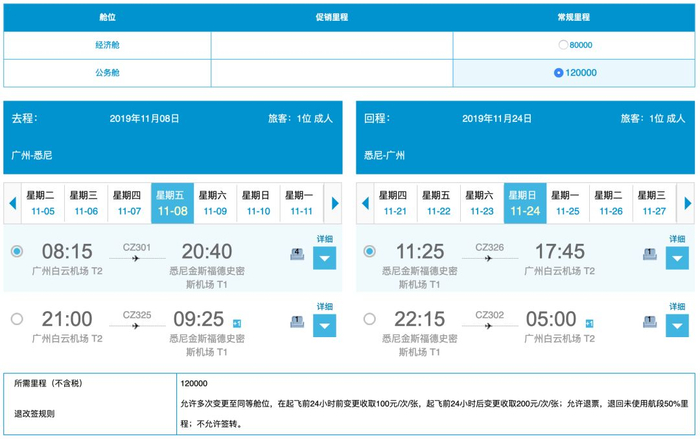
Task: Expand details dropdown for flight CZ301
Action: (x=325, y=259)
